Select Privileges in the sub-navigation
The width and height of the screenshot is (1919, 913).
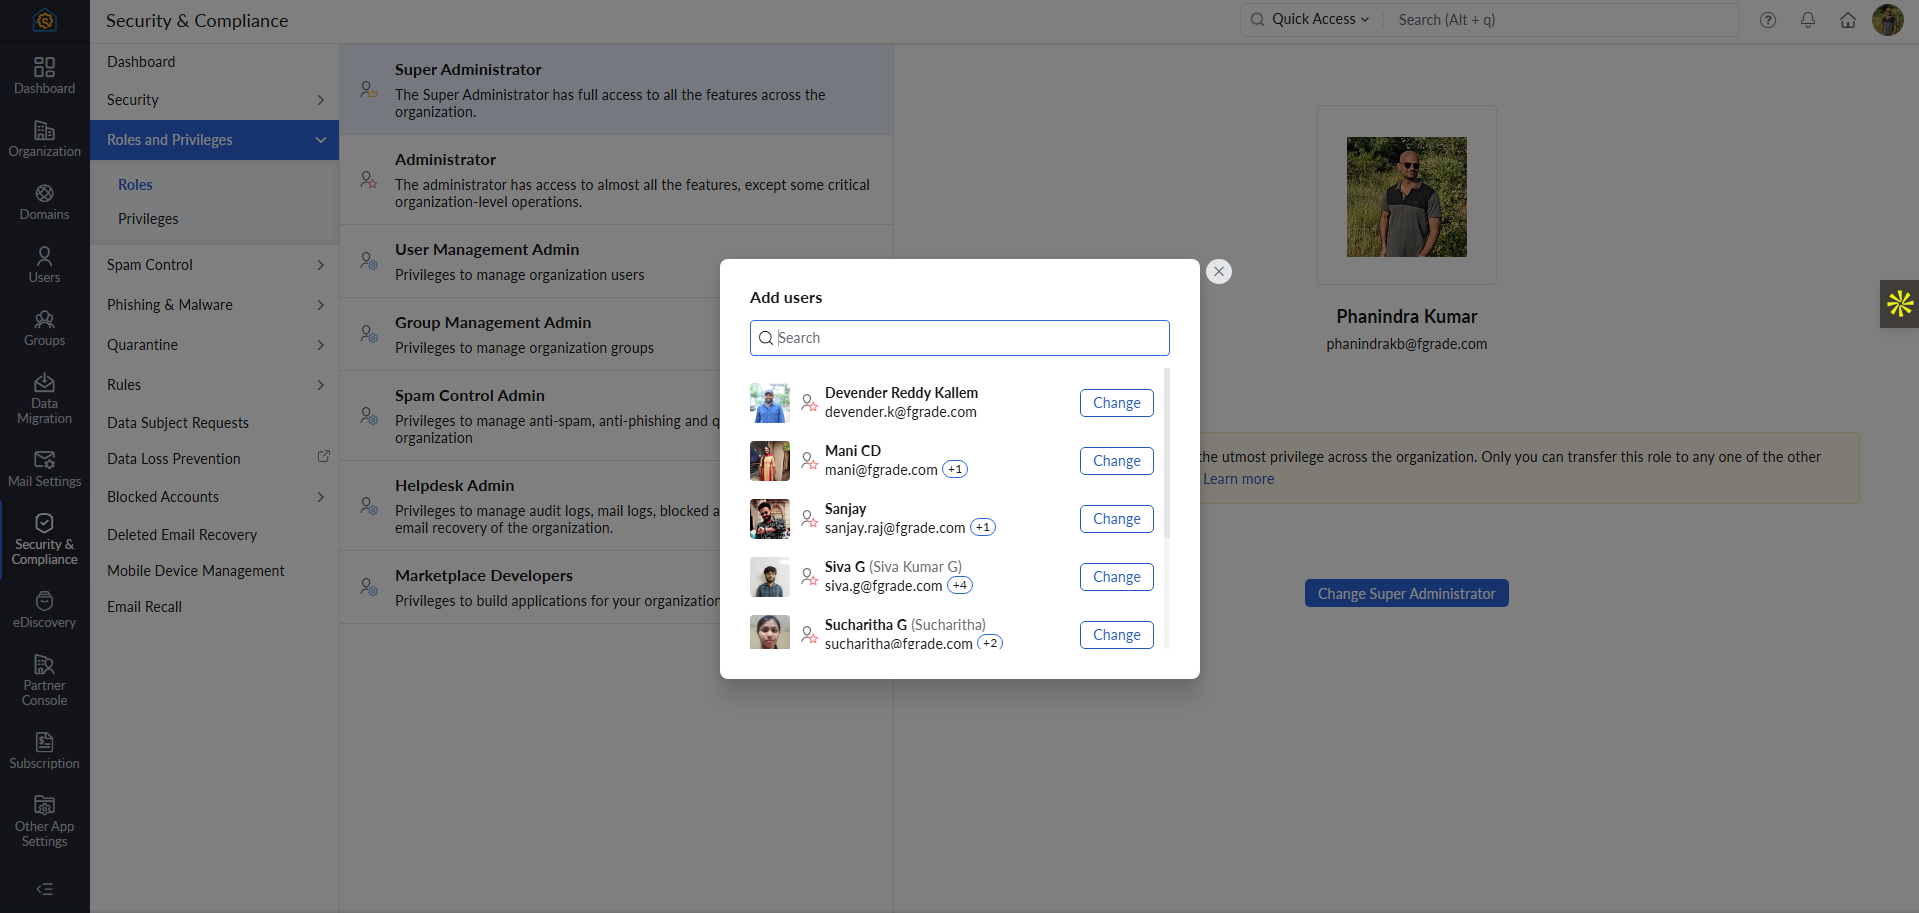tap(148, 219)
